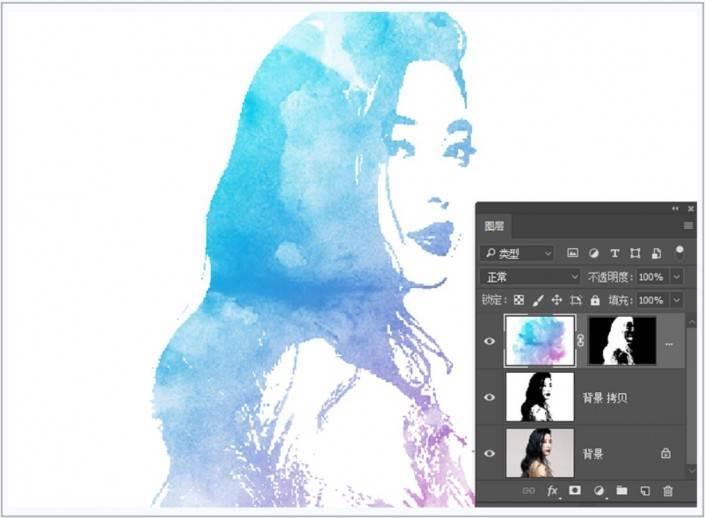Open the 正常 blend mode dropdown
This screenshot has width=705, height=518.
click(x=531, y=277)
